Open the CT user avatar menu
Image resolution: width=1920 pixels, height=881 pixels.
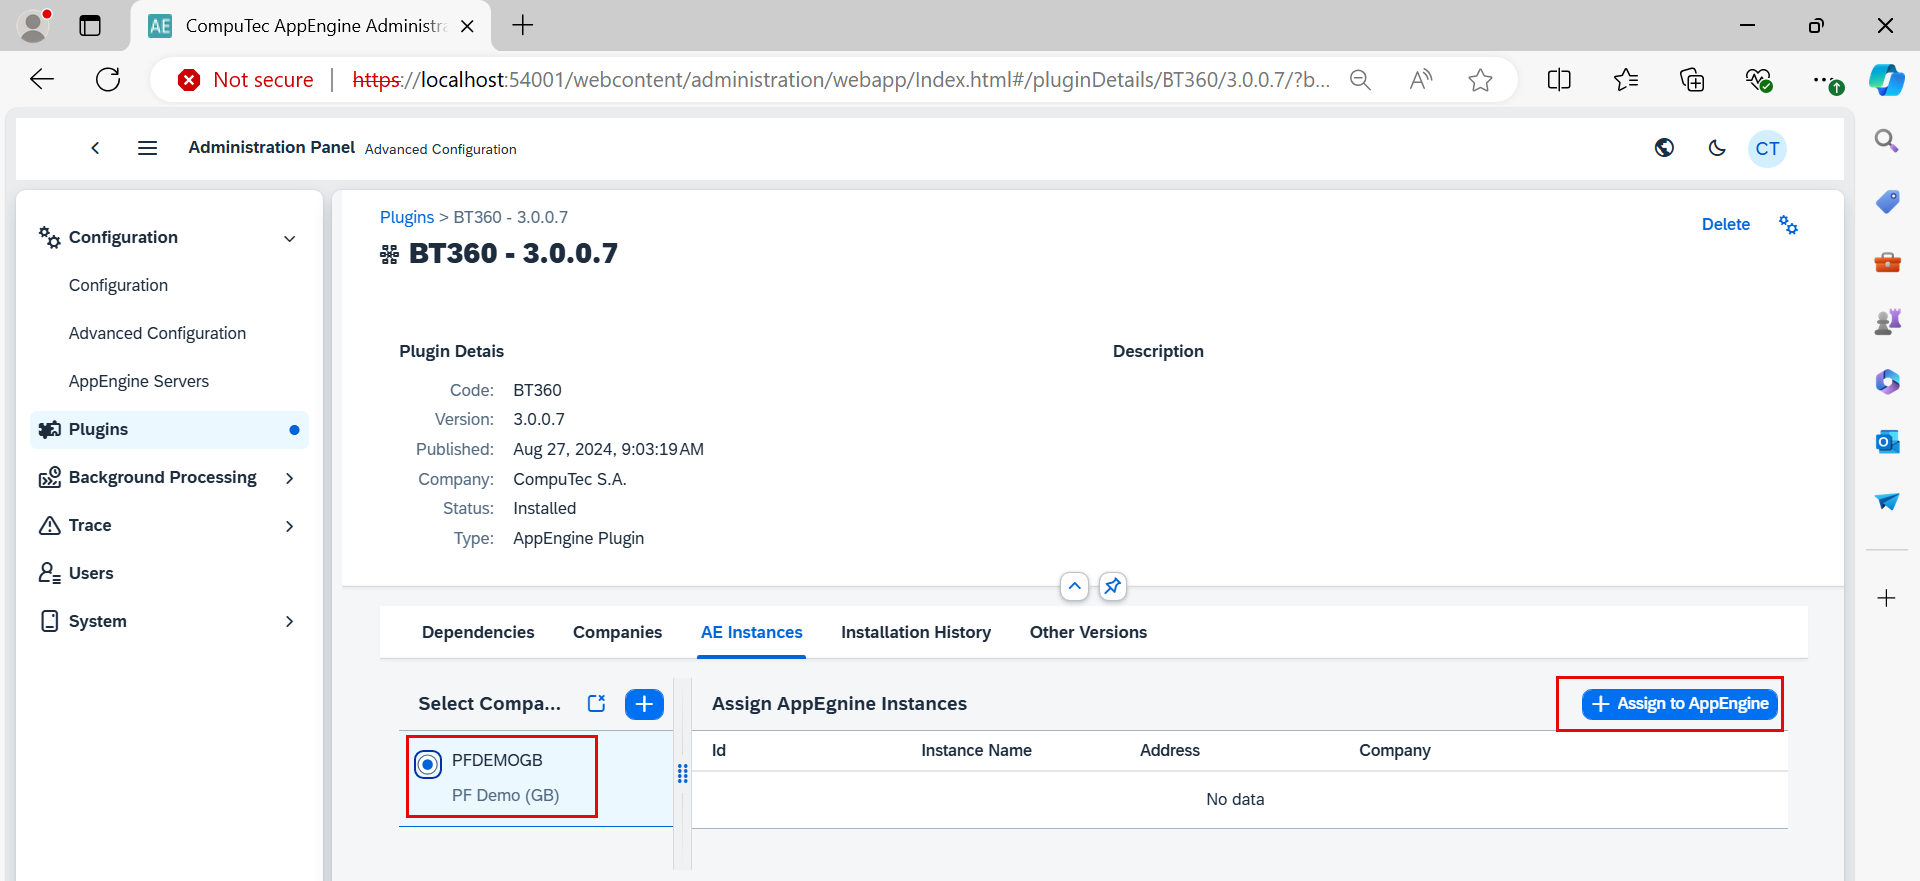click(x=1767, y=149)
